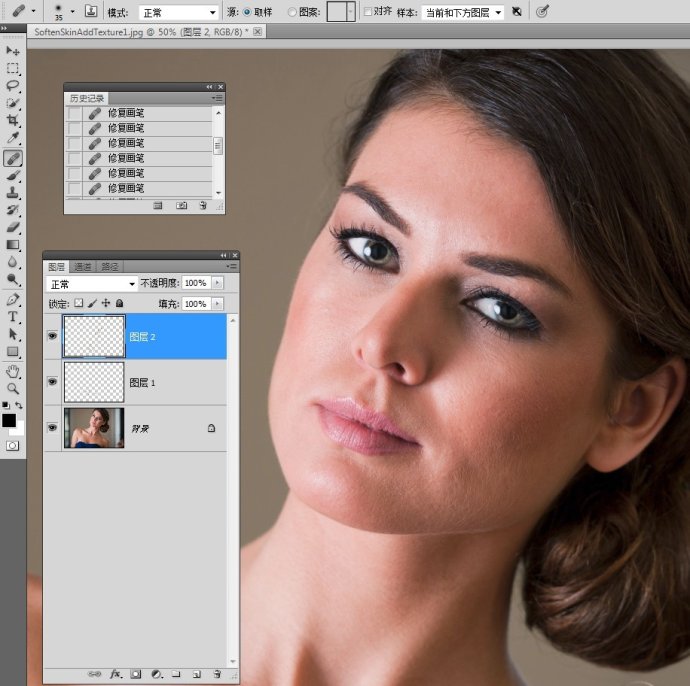Toggle lock all padlock icon
This screenshot has width=690, height=686.
coord(119,303)
